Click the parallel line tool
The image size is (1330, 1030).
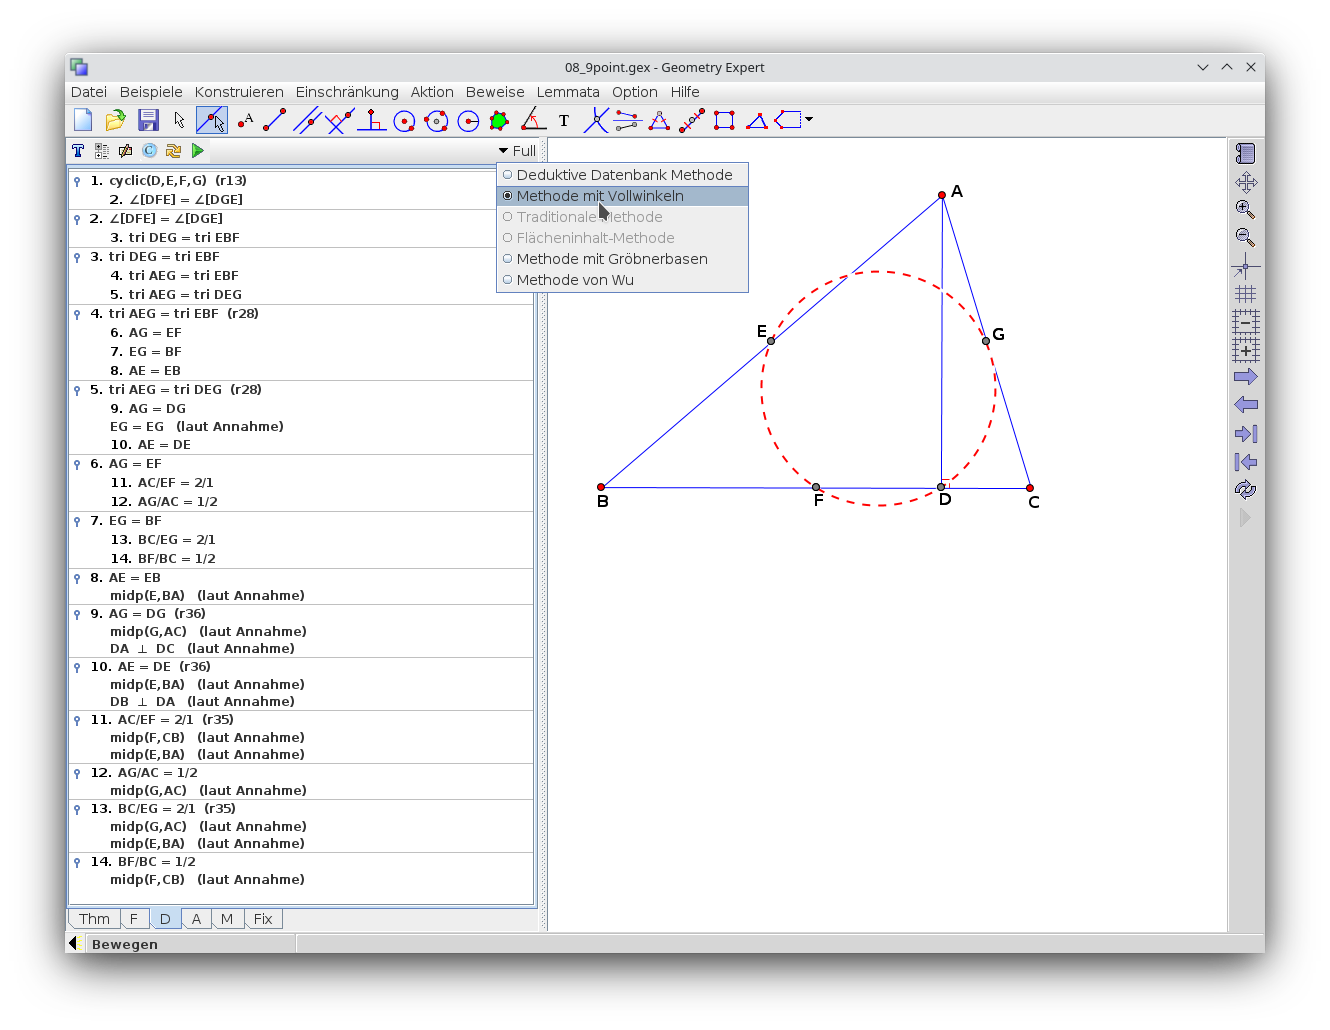(307, 121)
